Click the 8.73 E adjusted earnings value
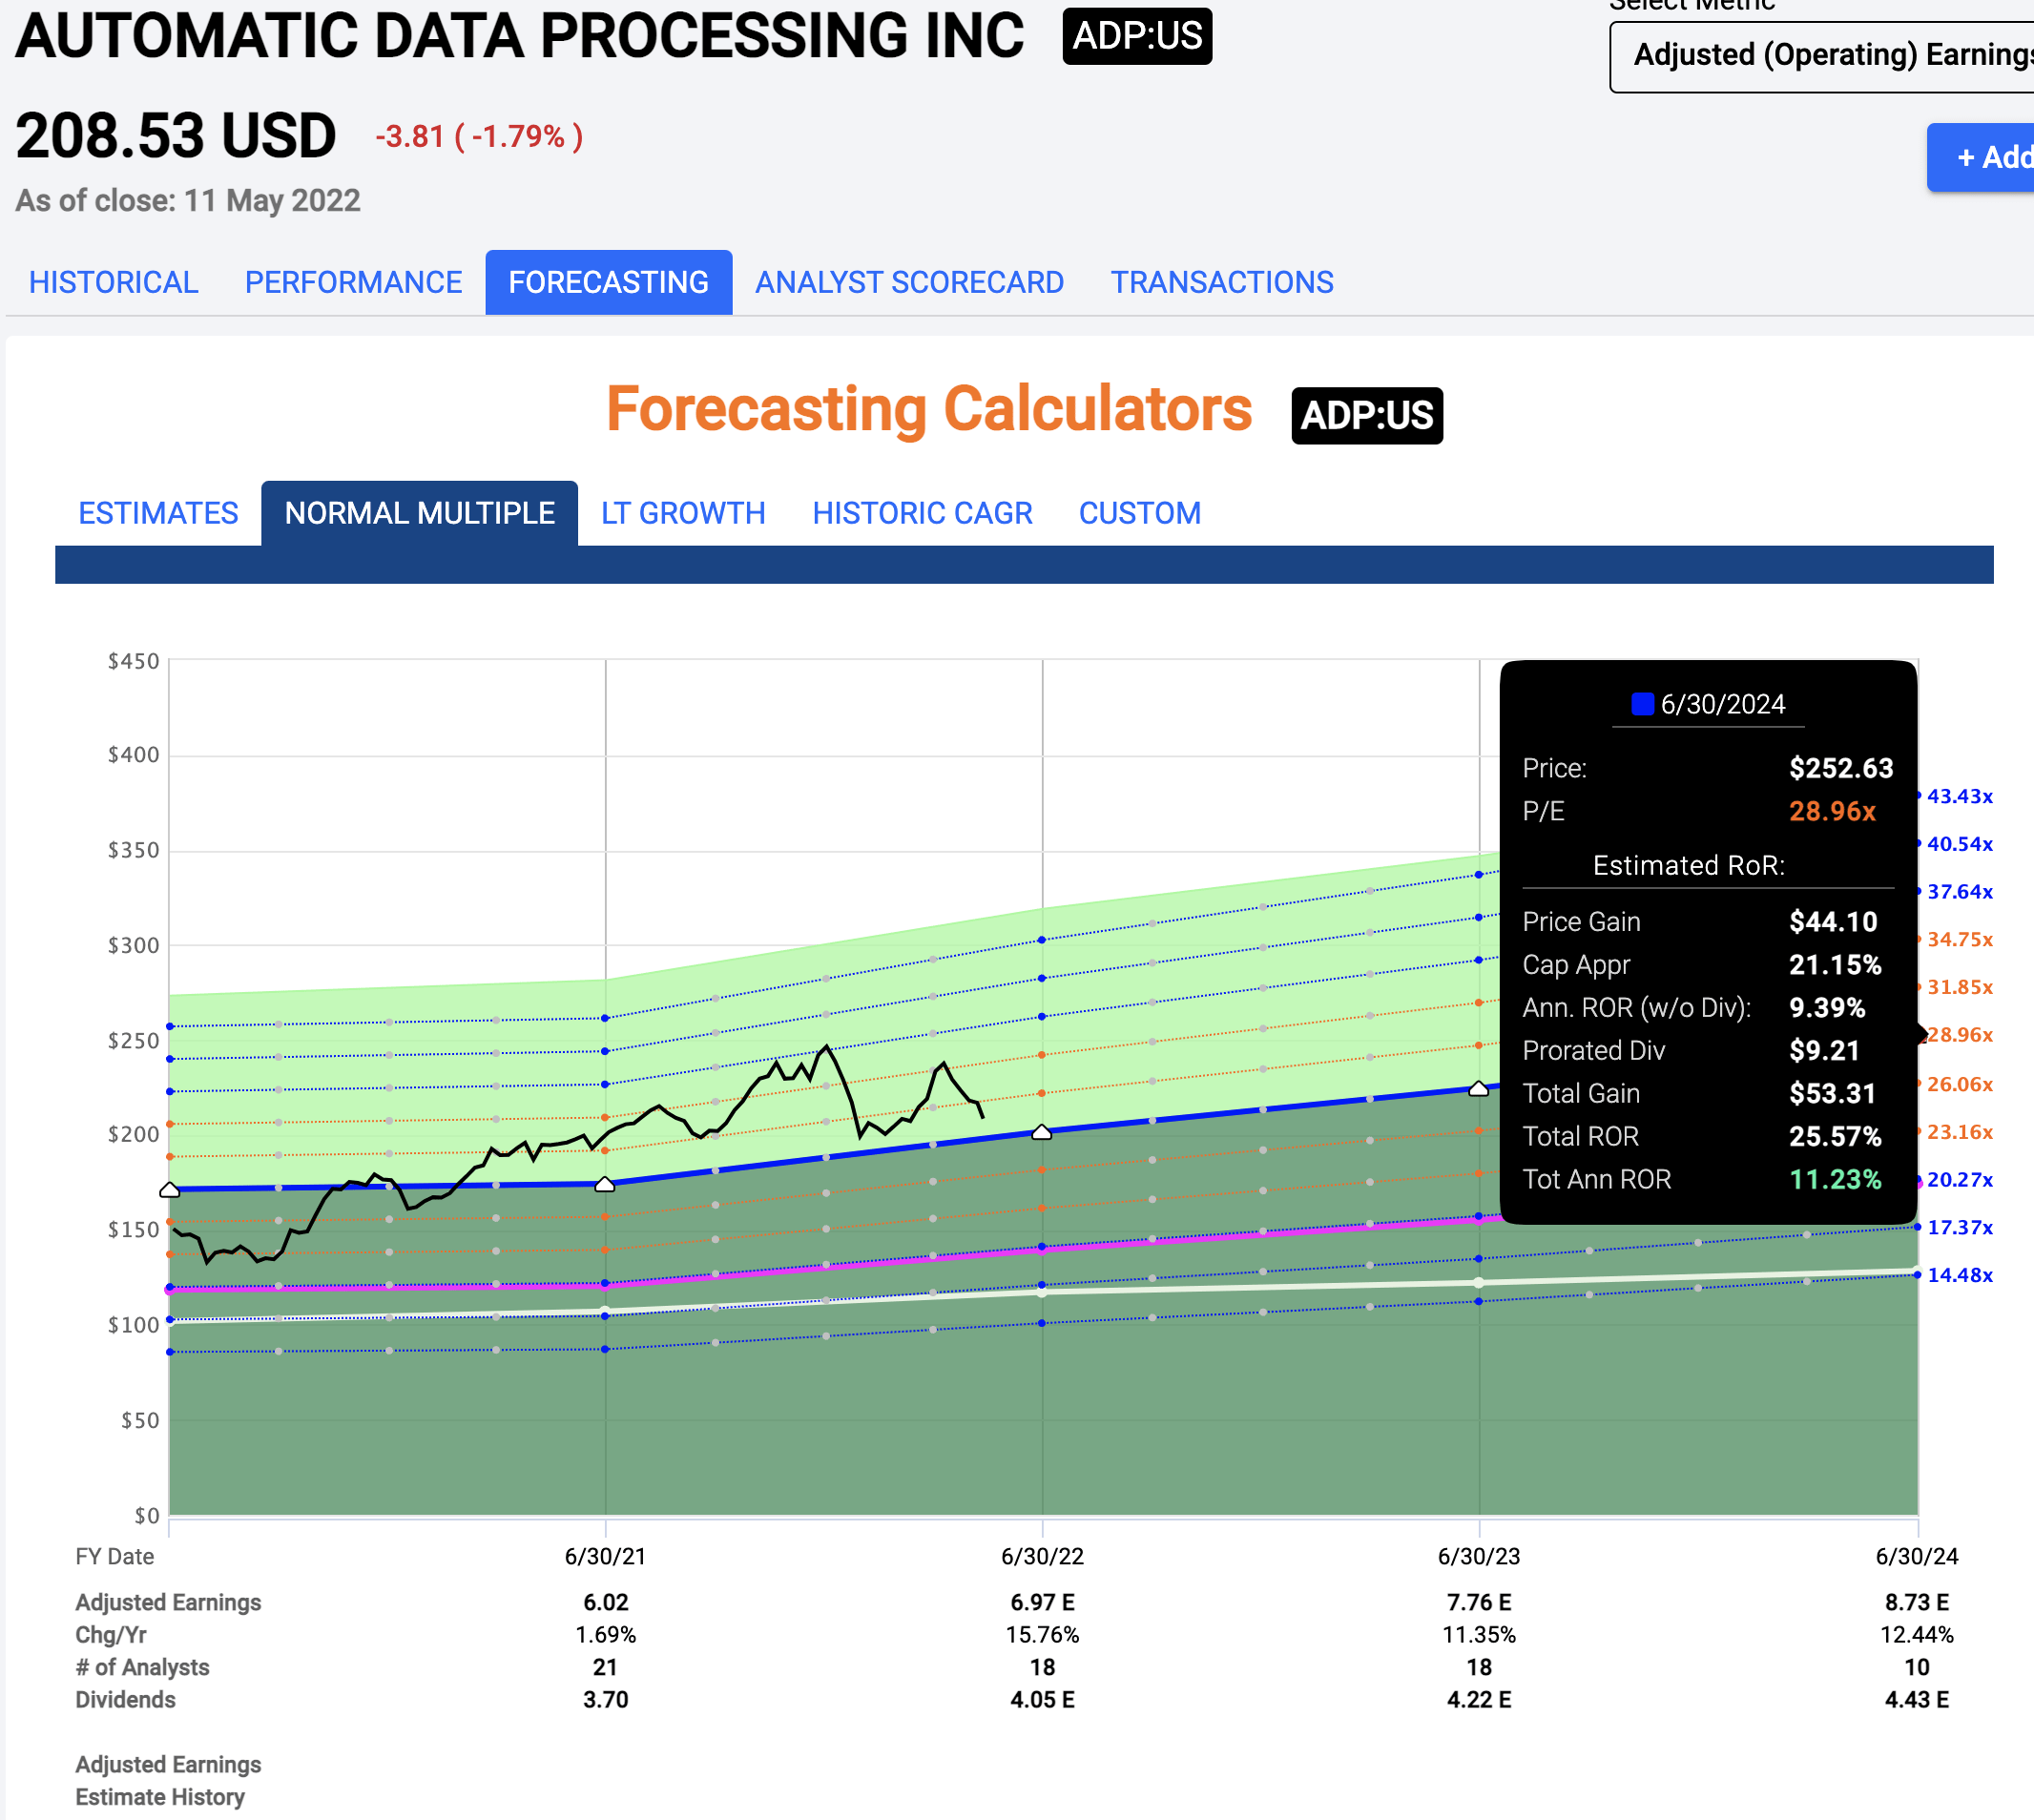 (x=1916, y=1602)
